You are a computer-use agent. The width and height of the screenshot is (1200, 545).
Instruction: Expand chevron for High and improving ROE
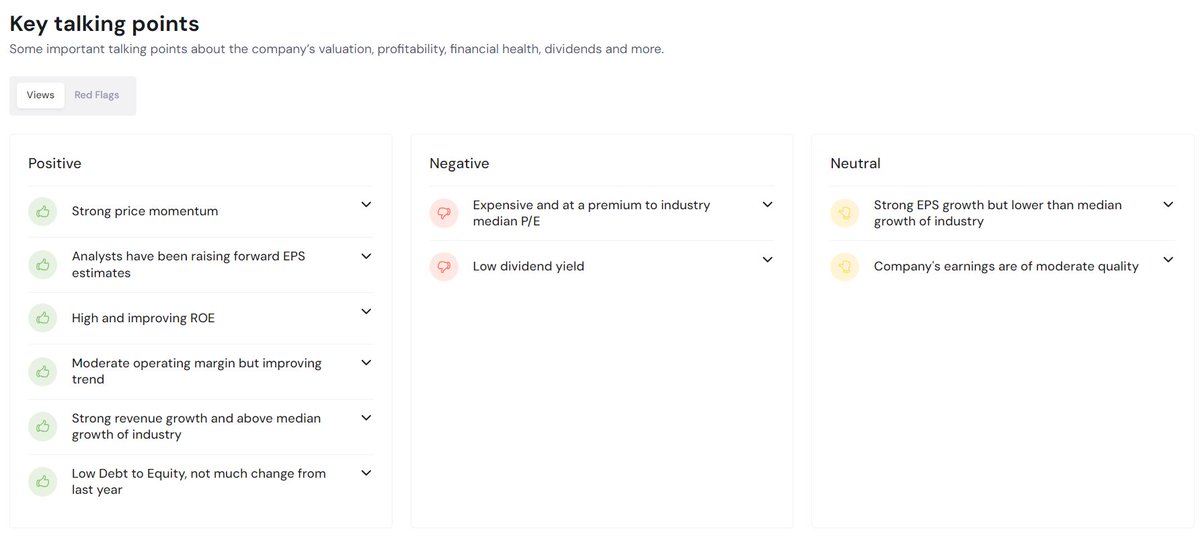click(x=366, y=312)
